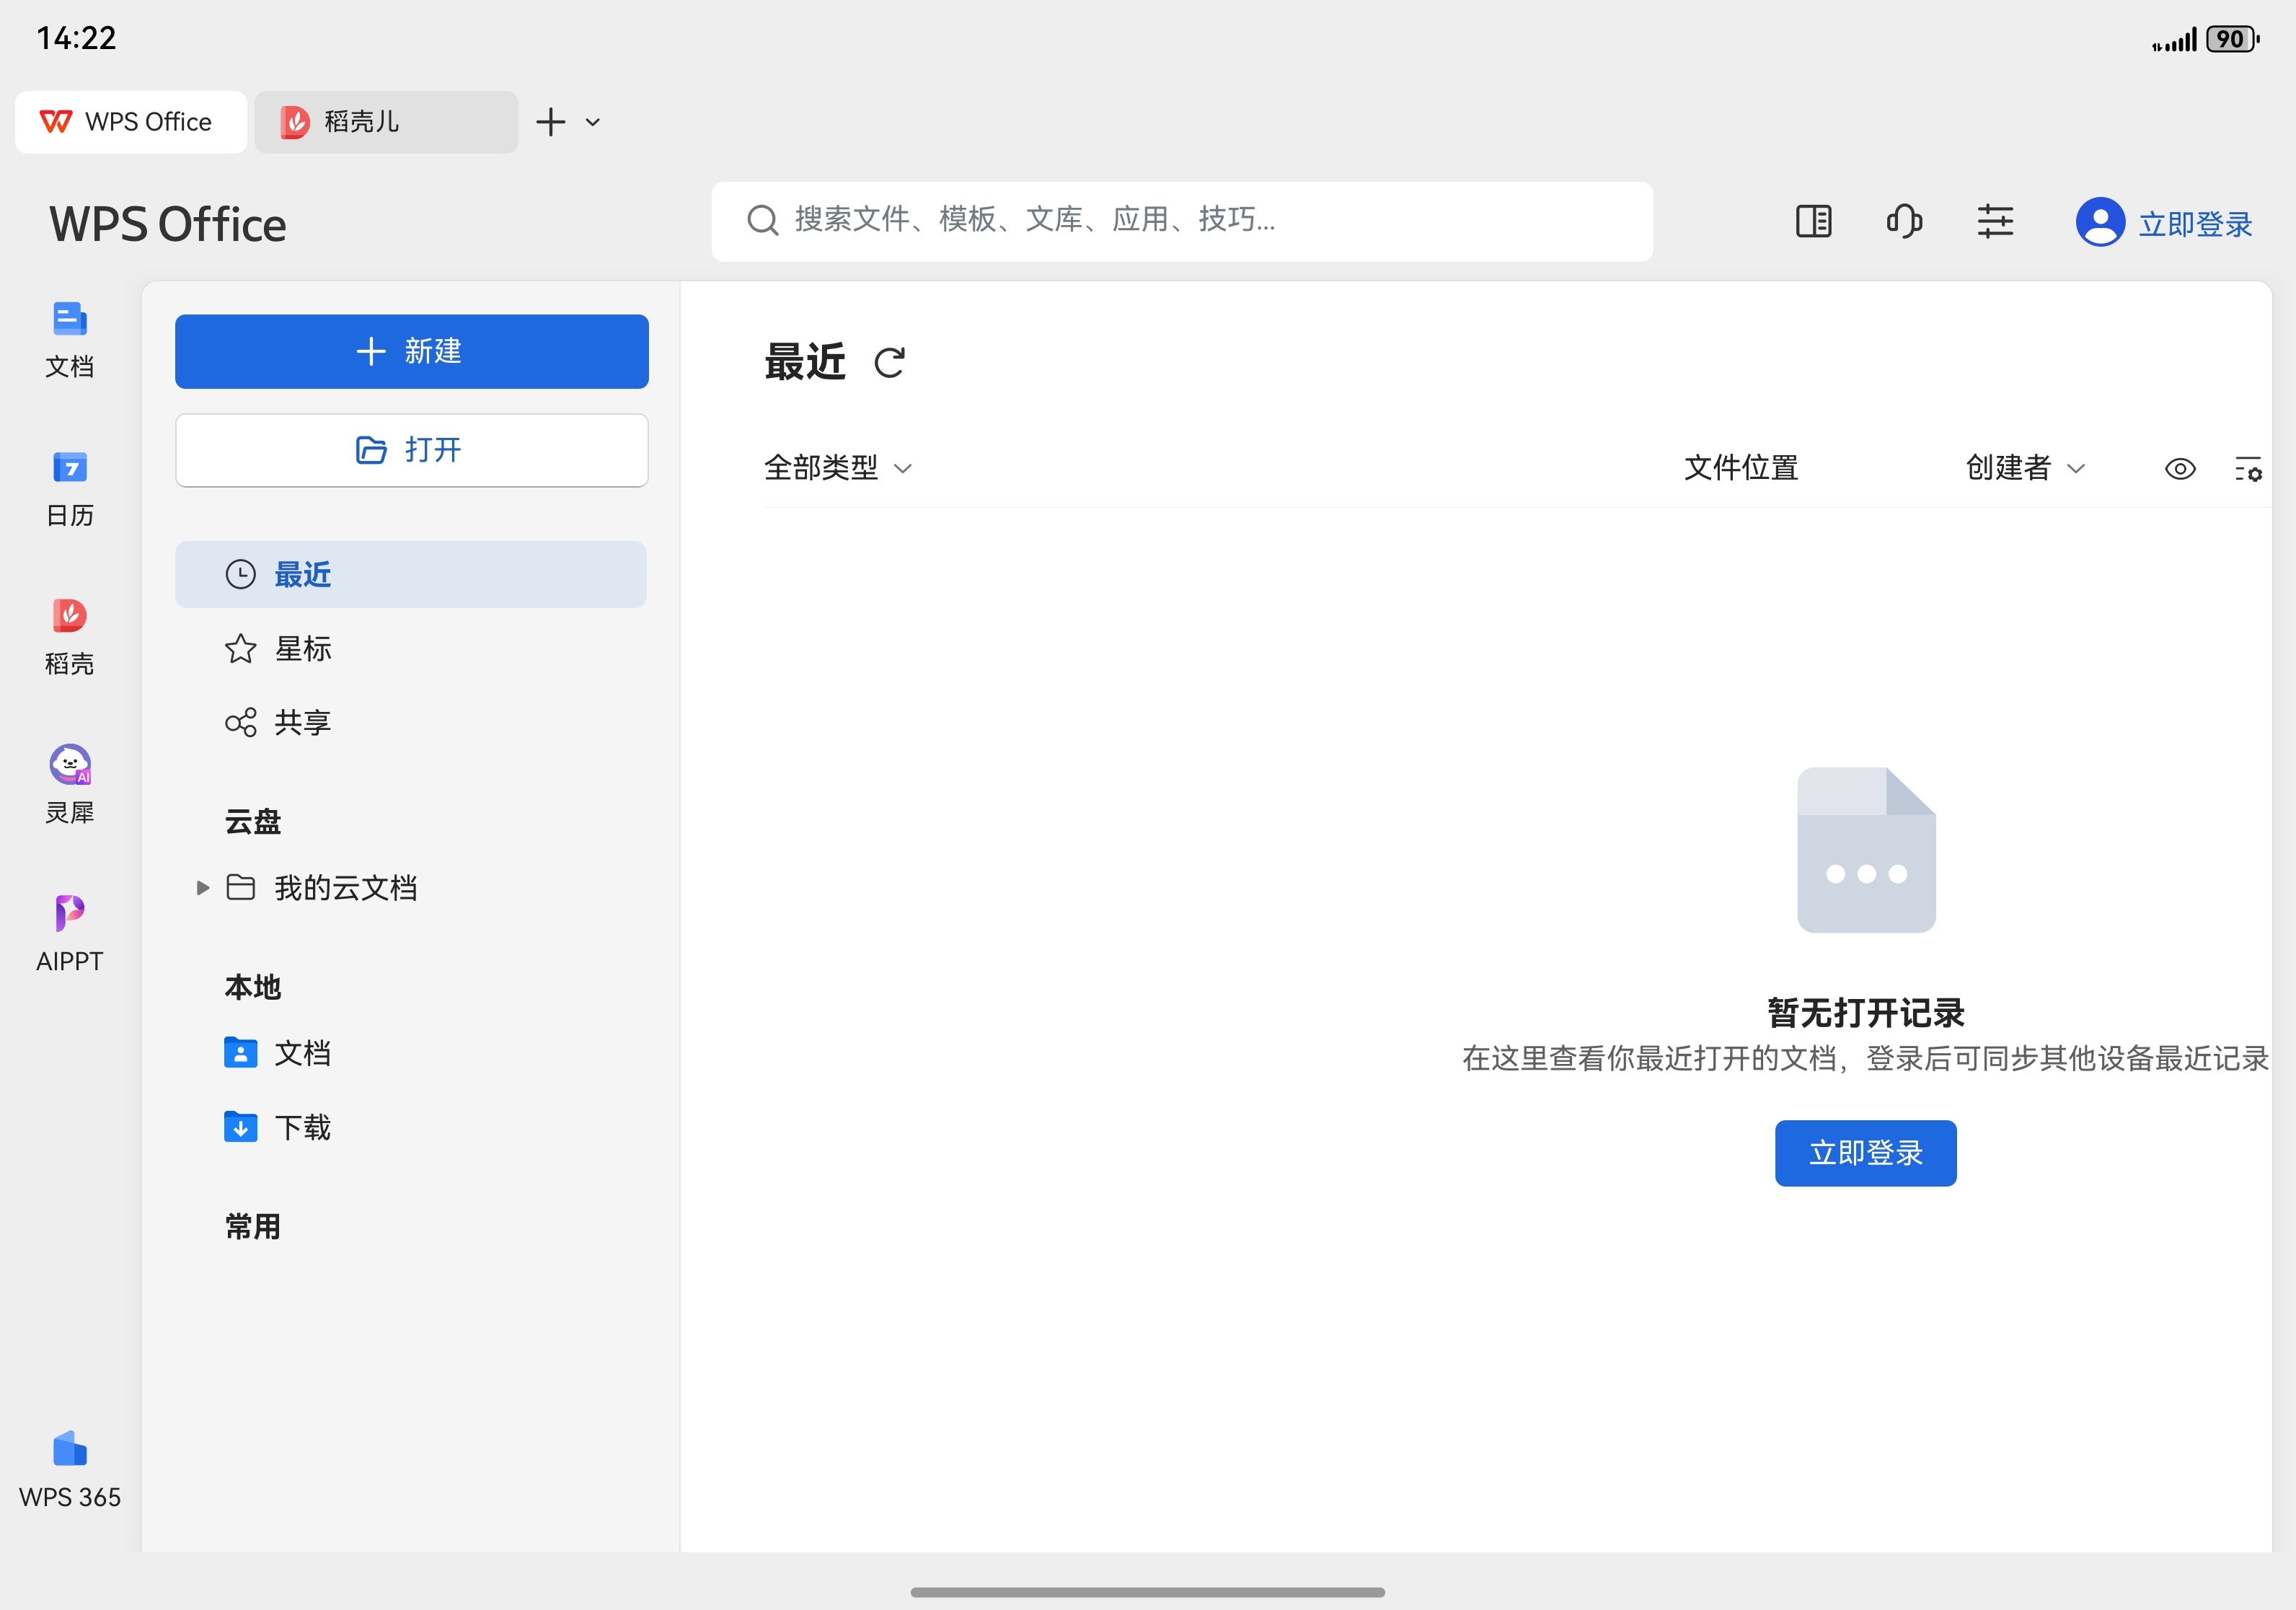The image size is (2296, 1610).
Task: Open the 文档 section in left rail
Action: pos(69,340)
